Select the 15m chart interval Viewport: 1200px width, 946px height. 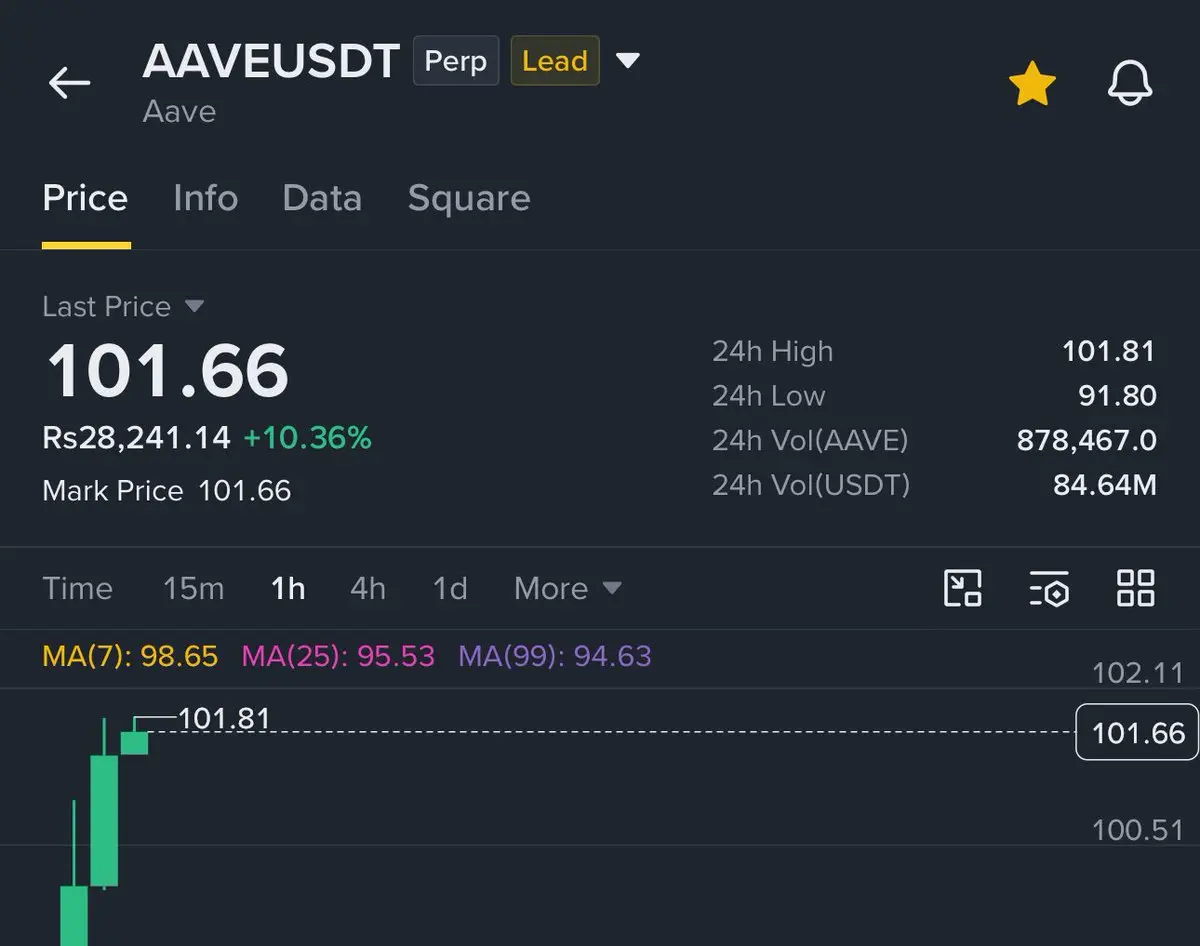click(x=193, y=588)
